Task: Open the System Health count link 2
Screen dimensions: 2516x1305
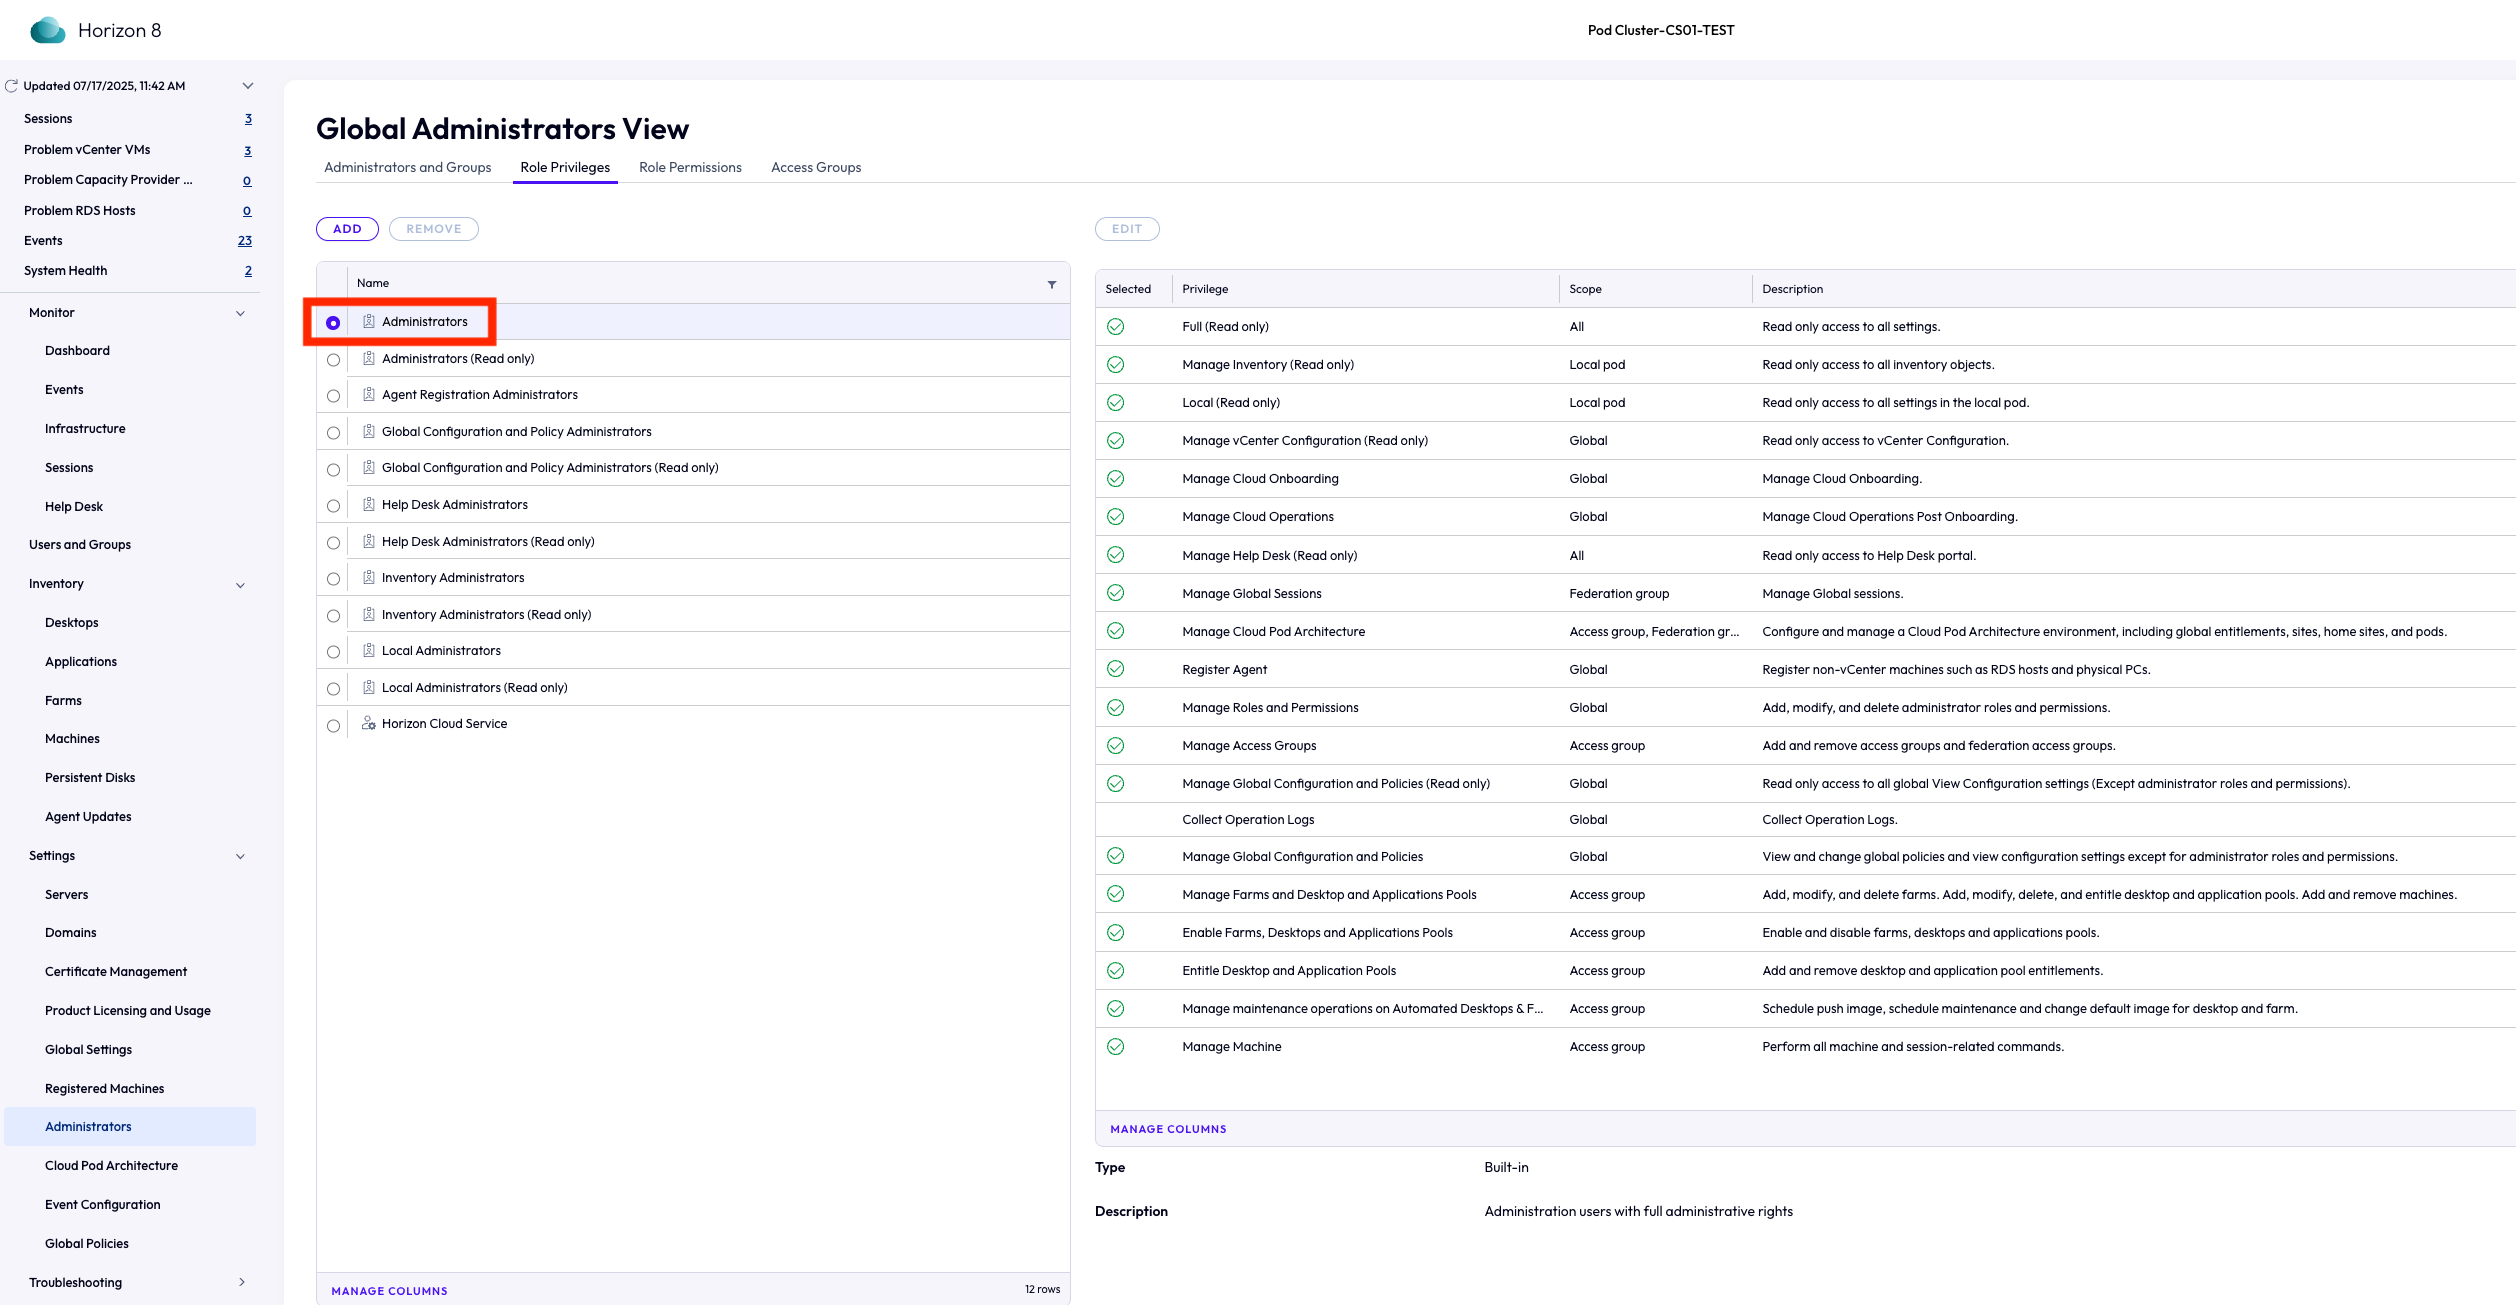Action: point(248,271)
